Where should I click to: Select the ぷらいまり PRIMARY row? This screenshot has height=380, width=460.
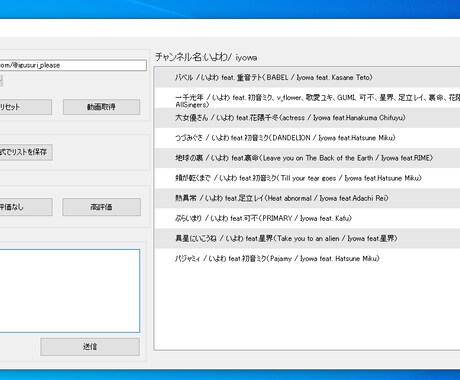[307, 218]
